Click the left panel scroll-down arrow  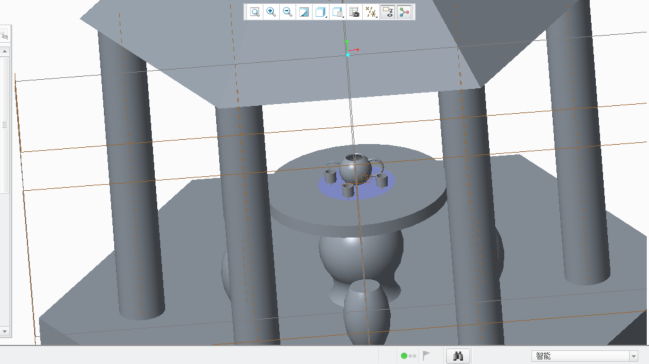pos(5,331)
